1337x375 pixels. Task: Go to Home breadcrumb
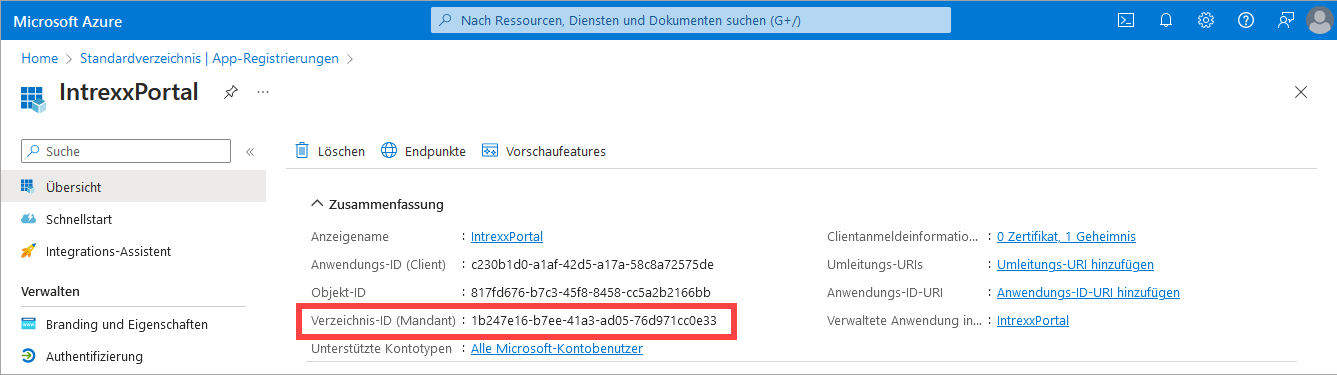click(x=39, y=59)
